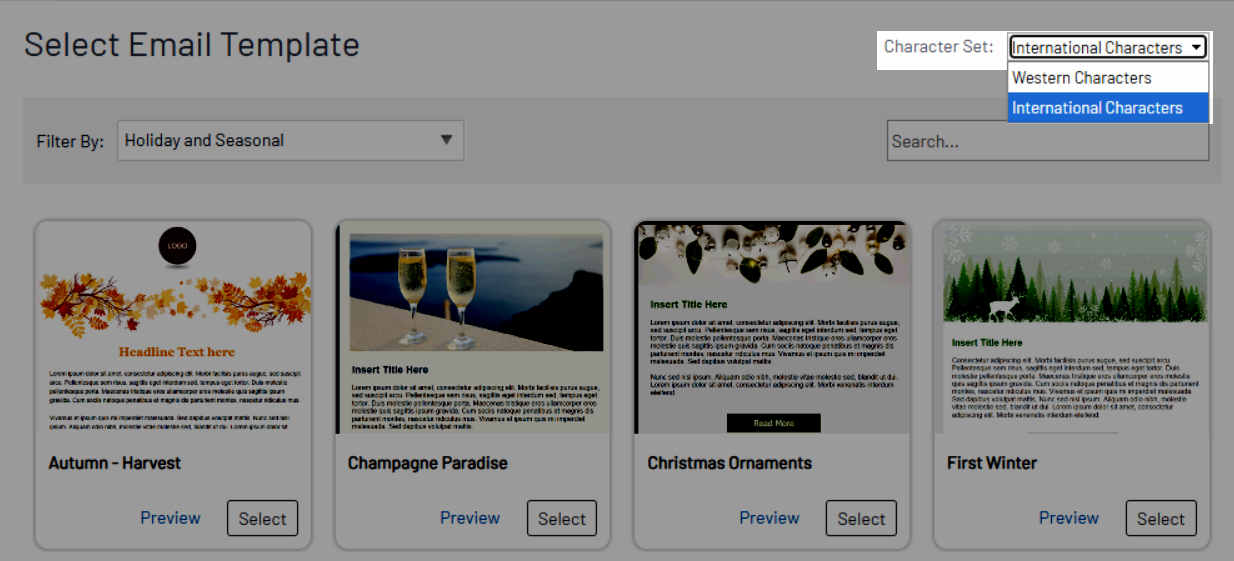
Task: Click the Read More button in Christmas thumbnail
Action: [x=773, y=423]
